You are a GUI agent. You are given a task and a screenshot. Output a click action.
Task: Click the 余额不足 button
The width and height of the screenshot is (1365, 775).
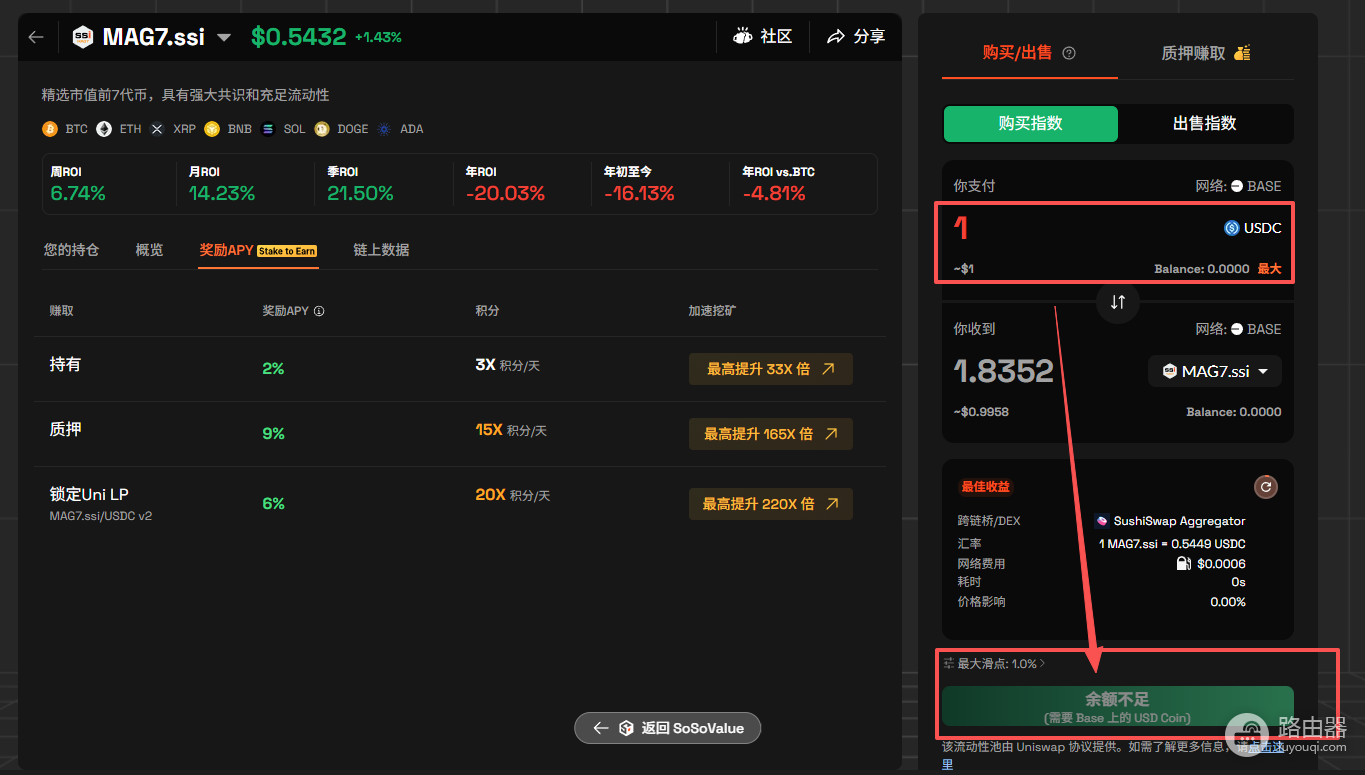click(x=1118, y=706)
